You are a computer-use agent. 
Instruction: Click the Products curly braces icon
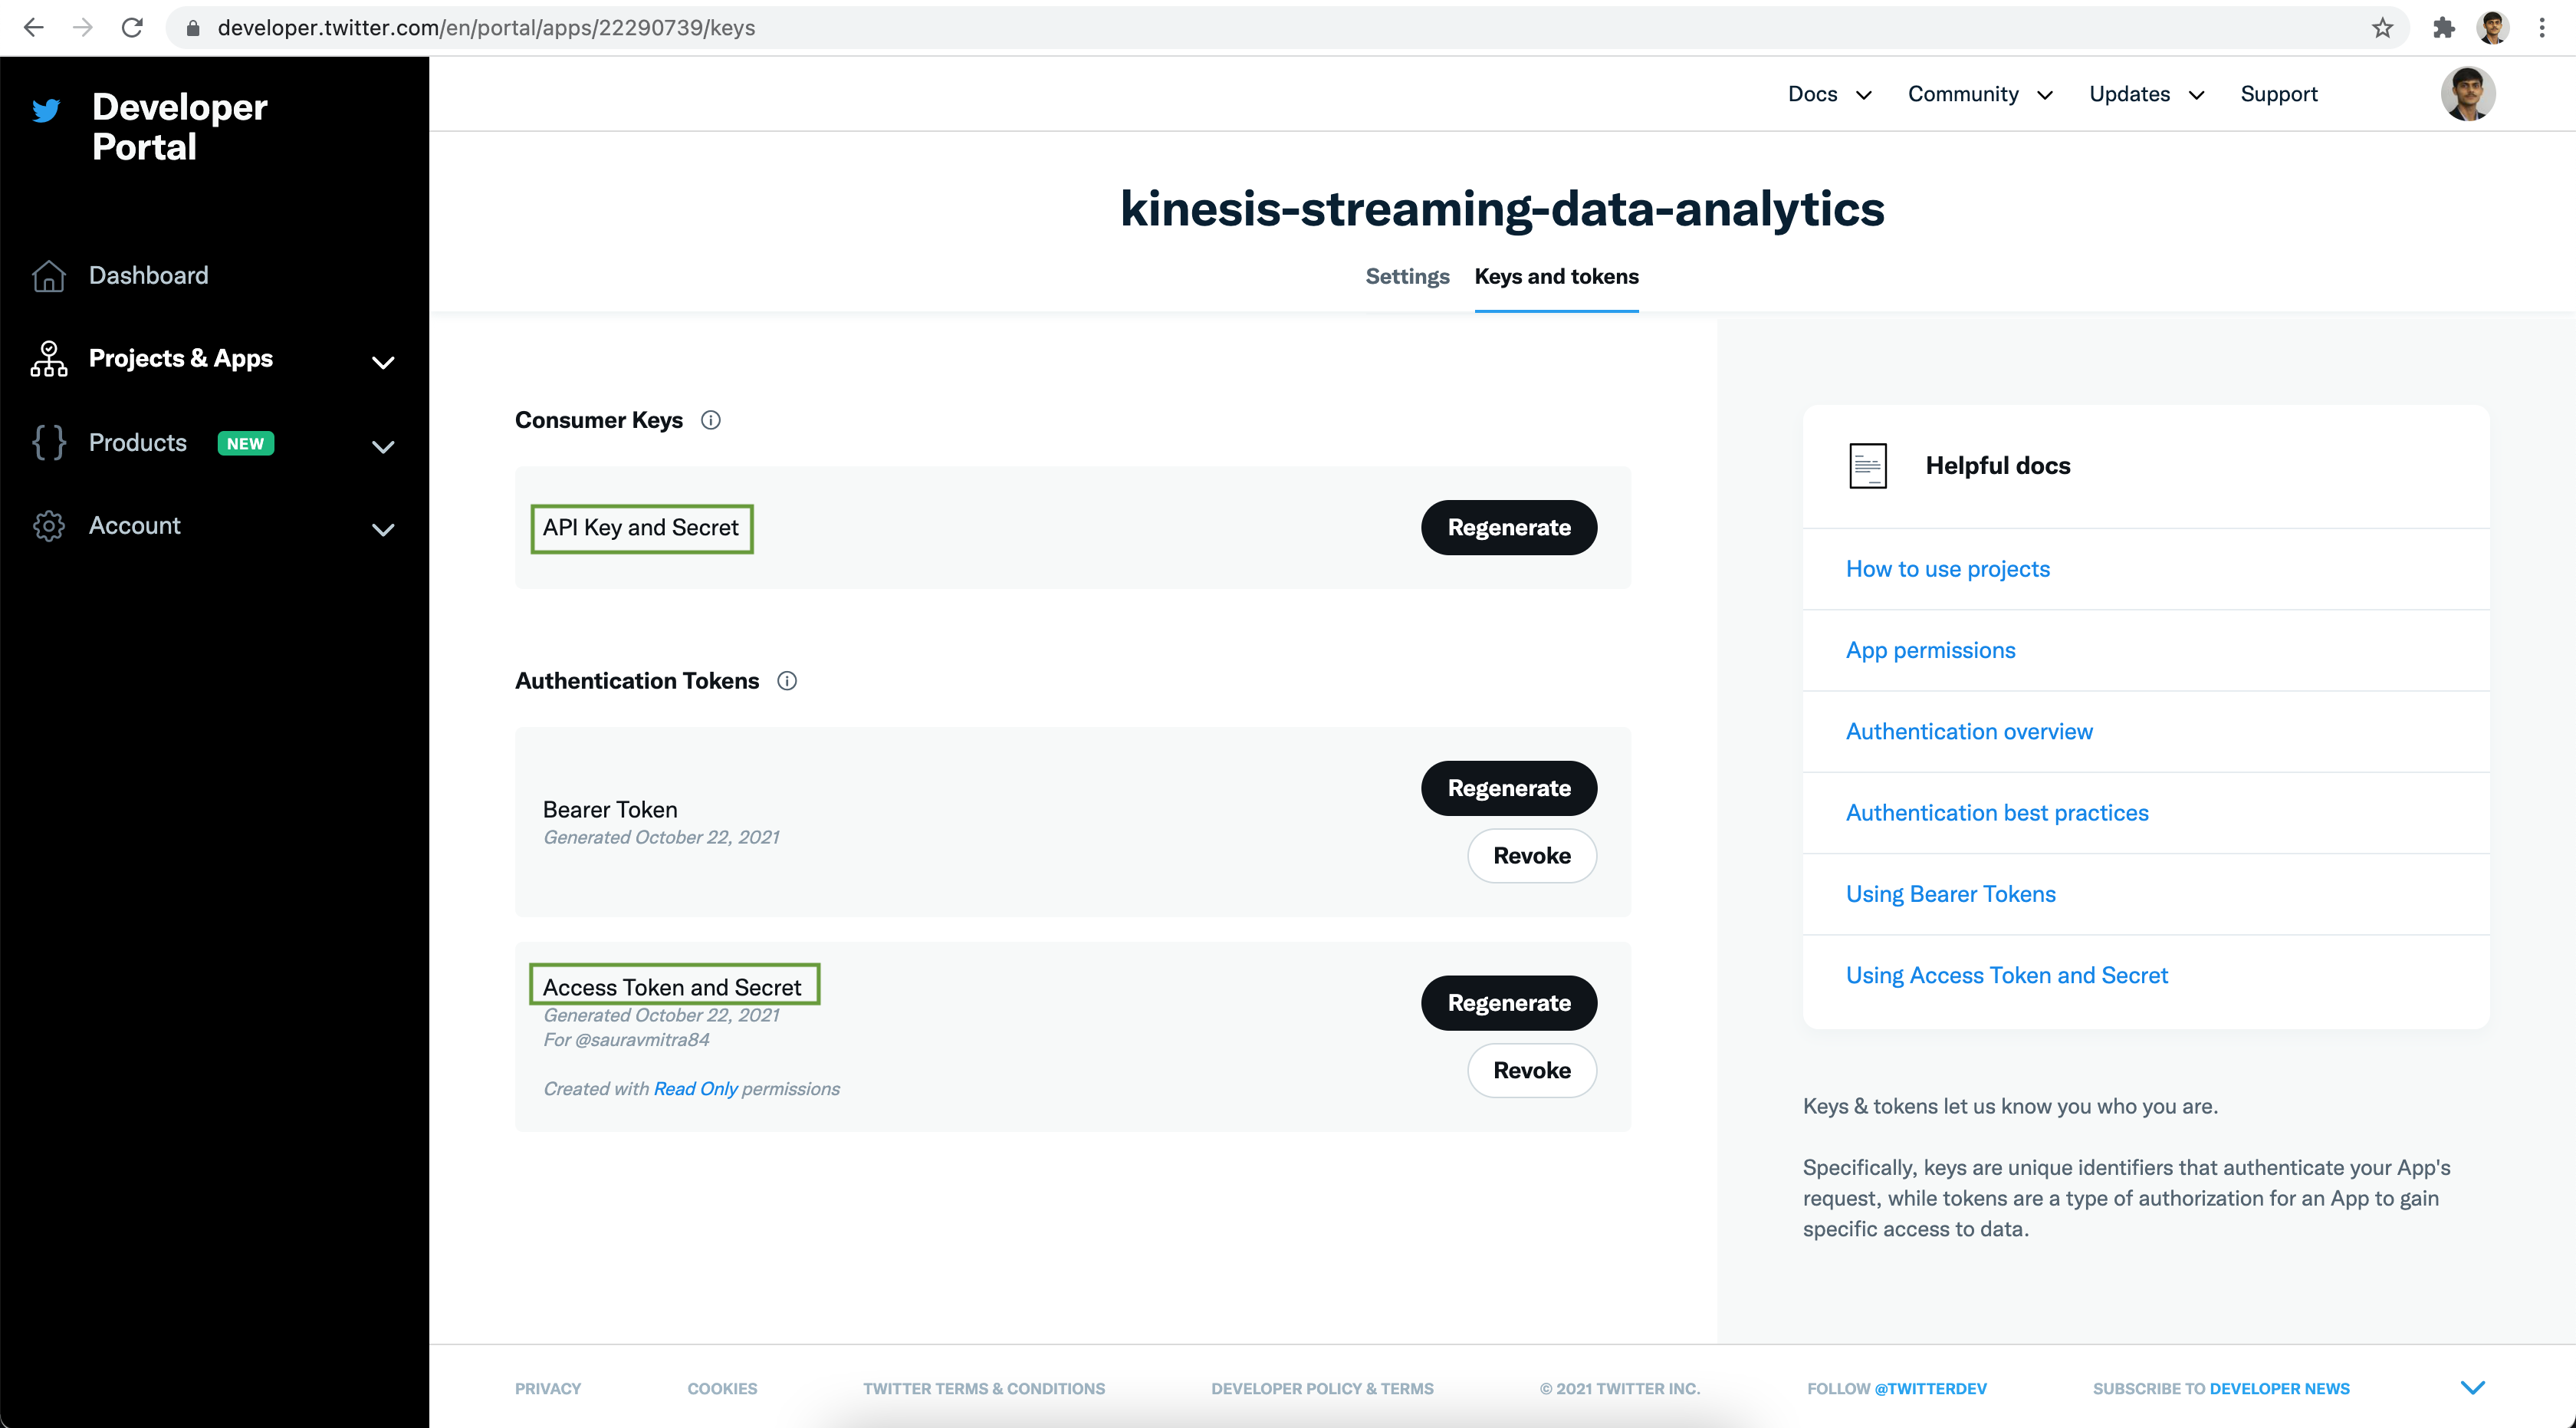pos(48,442)
